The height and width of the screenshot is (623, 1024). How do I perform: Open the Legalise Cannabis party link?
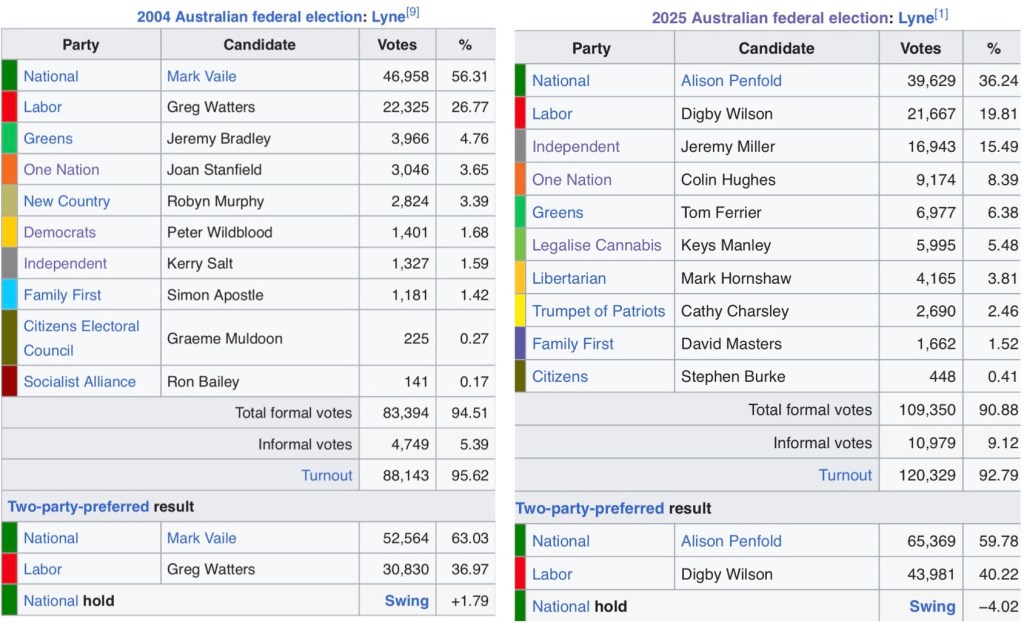[596, 245]
